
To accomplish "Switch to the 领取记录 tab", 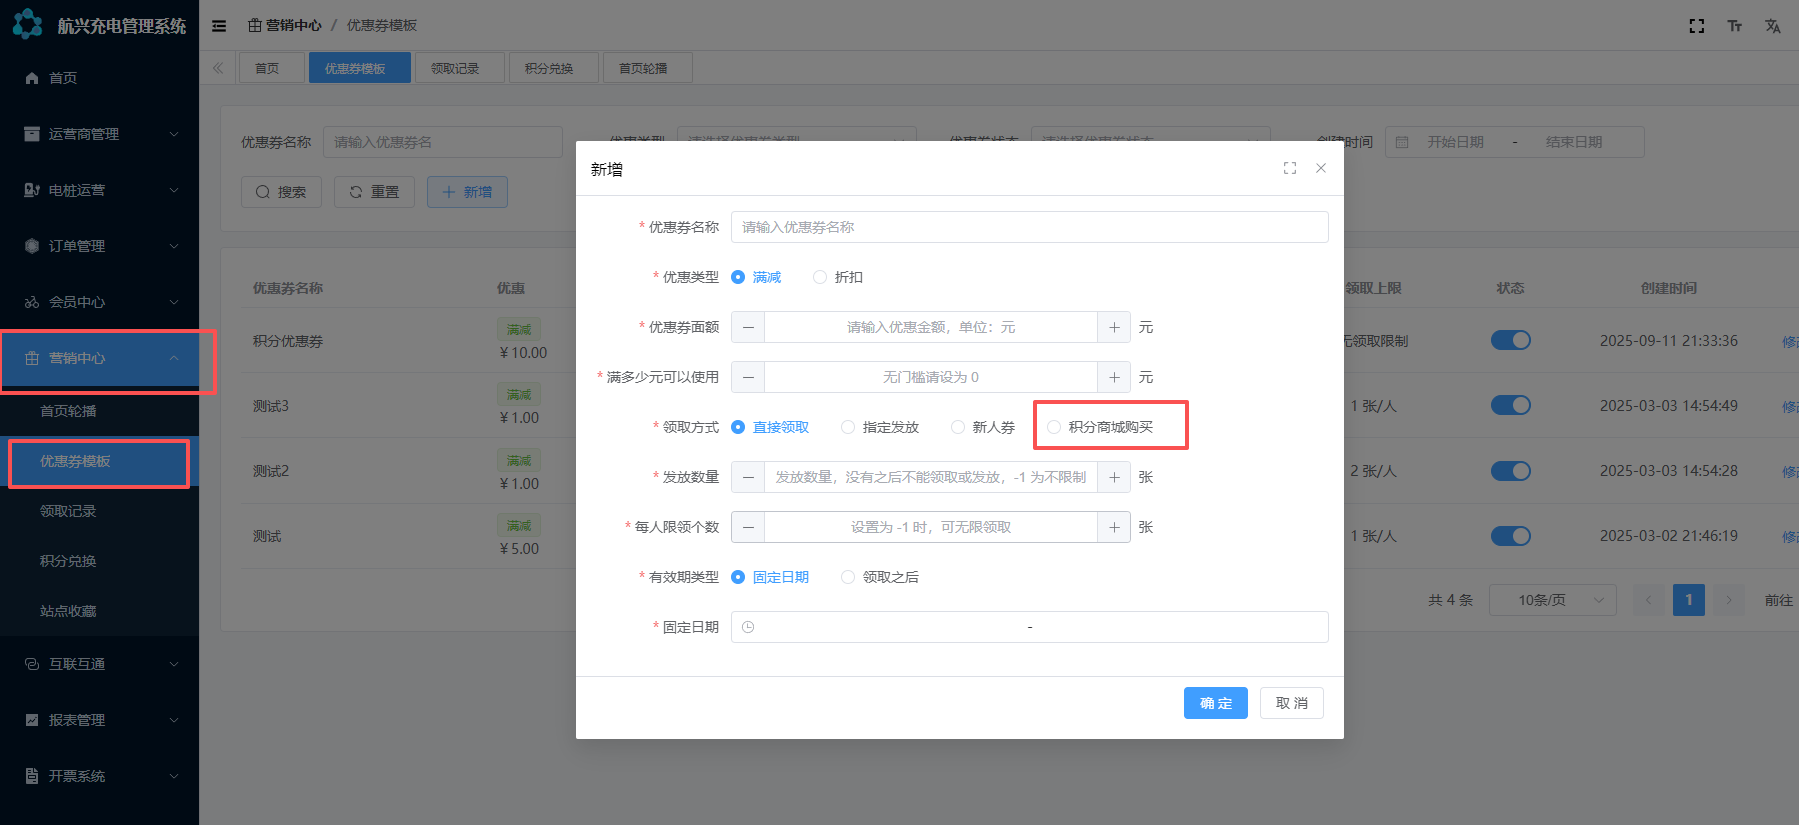I will 455,68.
